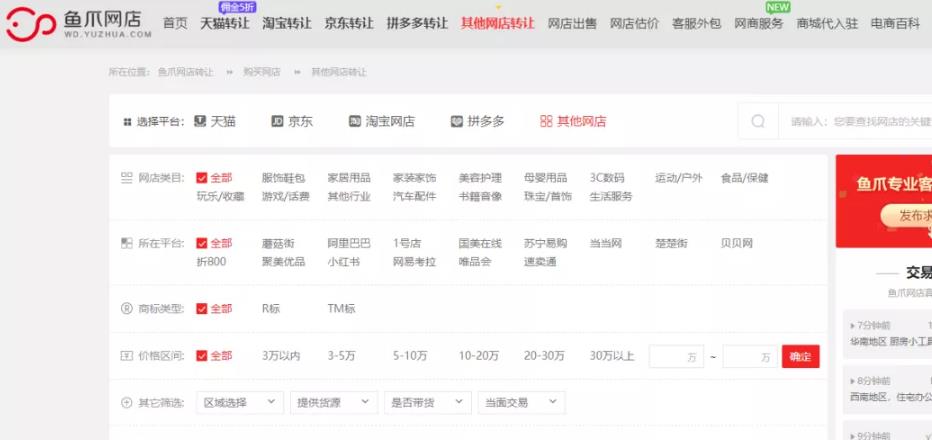
Task: Click 购买网店 breadcrumb link
Action: (262, 72)
